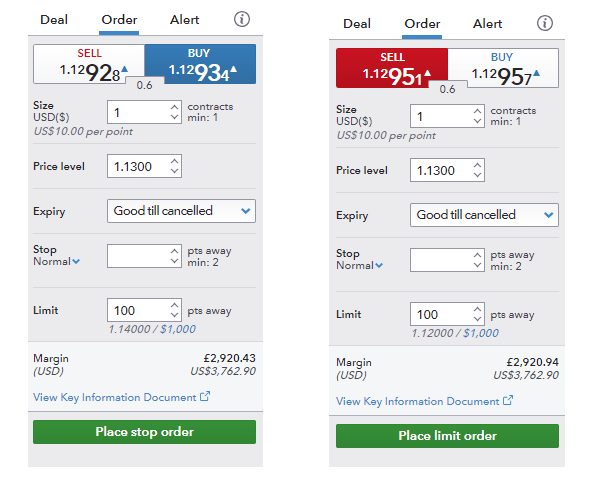Viewport: 589px width, 490px height.
Task: Open external link icon beside right Key Information Document
Action: click(508, 401)
